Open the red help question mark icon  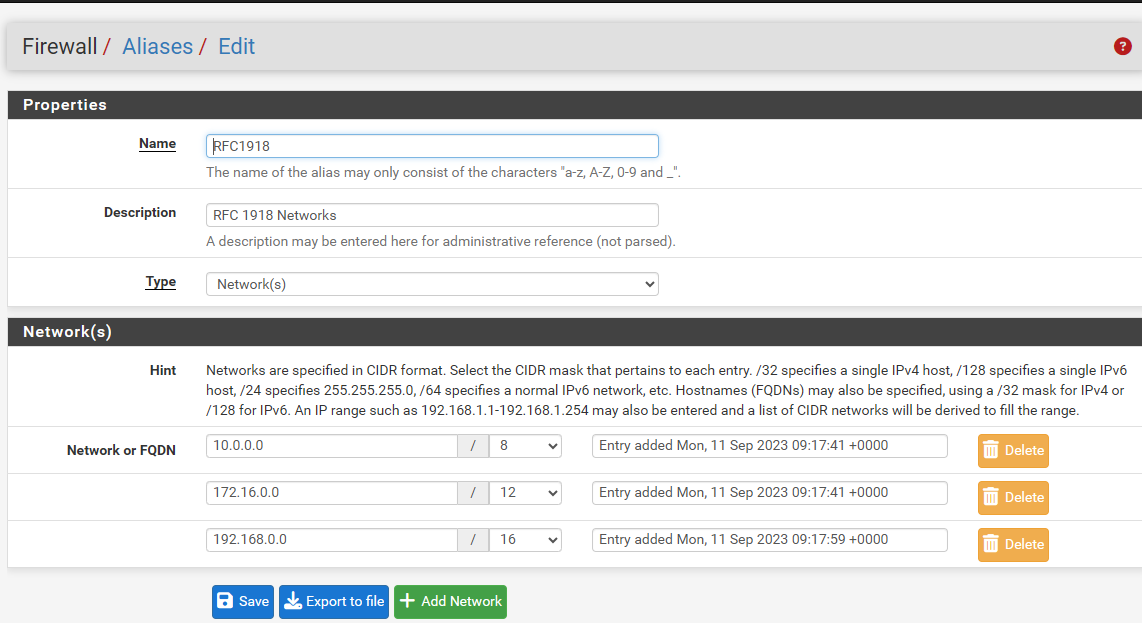coord(1122,47)
